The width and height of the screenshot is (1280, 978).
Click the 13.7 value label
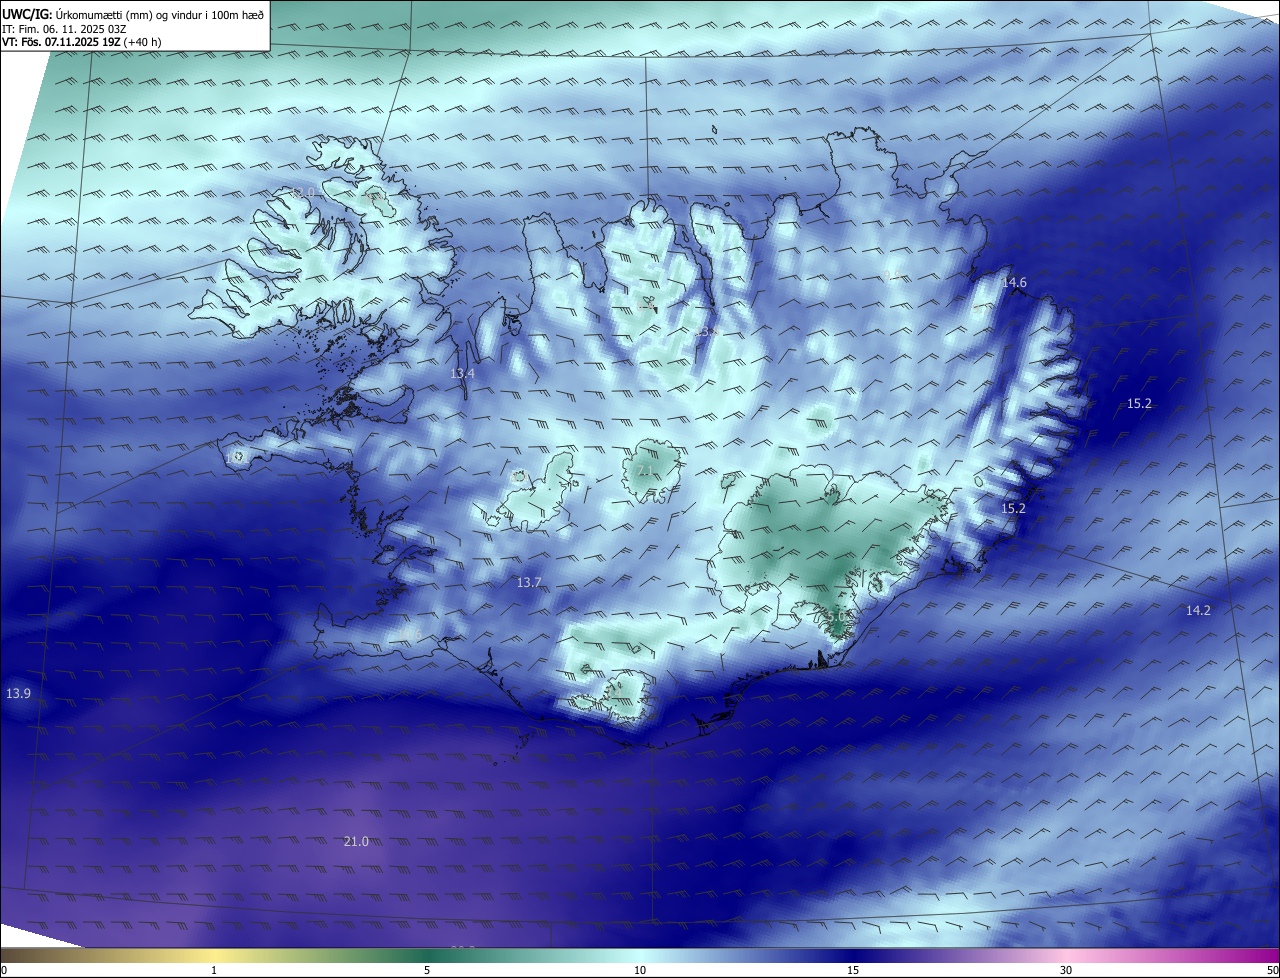point(528,582)
